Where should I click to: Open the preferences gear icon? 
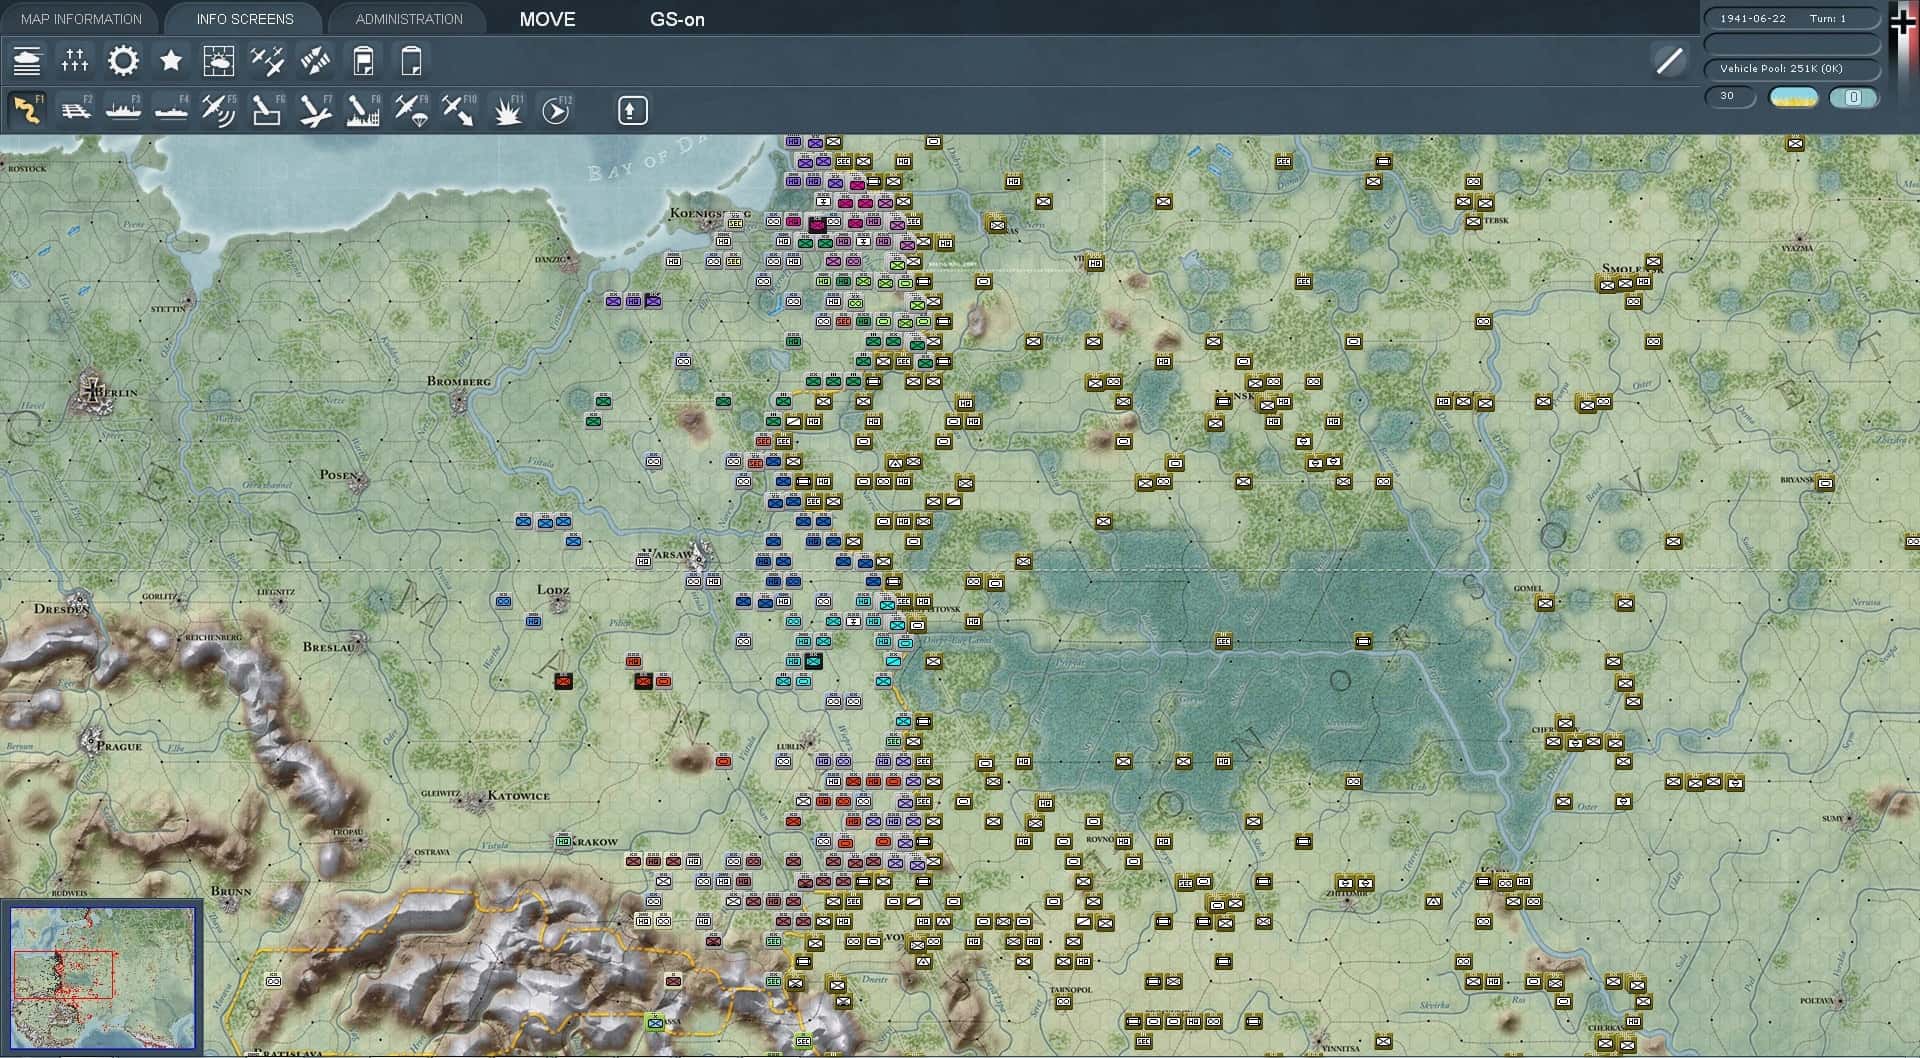pyautogui.click(x=122, y=61)
